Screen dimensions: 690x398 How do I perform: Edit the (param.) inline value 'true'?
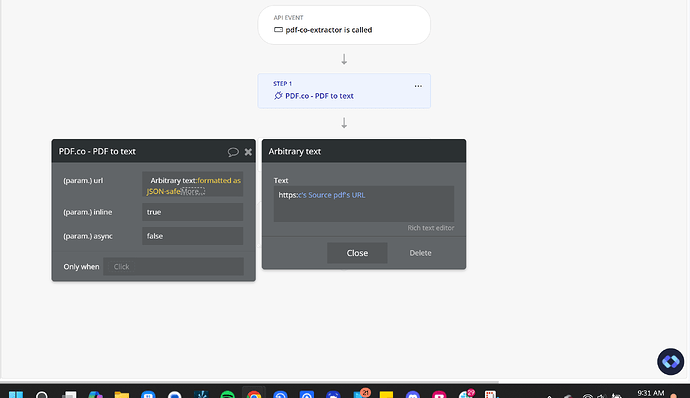tap(193, 212)
